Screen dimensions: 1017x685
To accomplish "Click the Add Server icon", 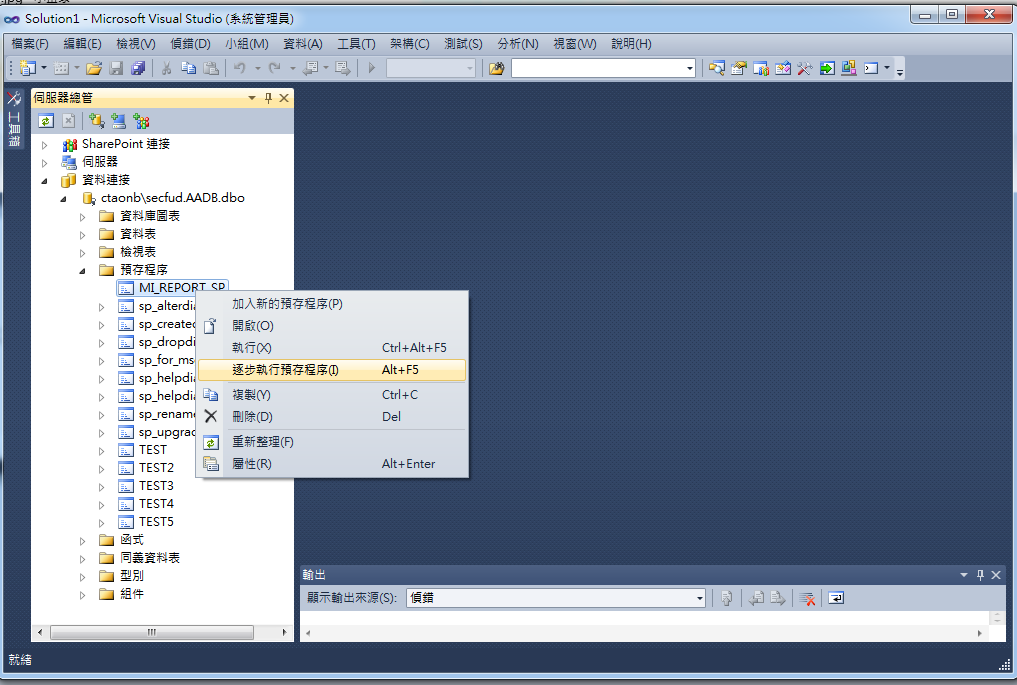I will point(118,120).
